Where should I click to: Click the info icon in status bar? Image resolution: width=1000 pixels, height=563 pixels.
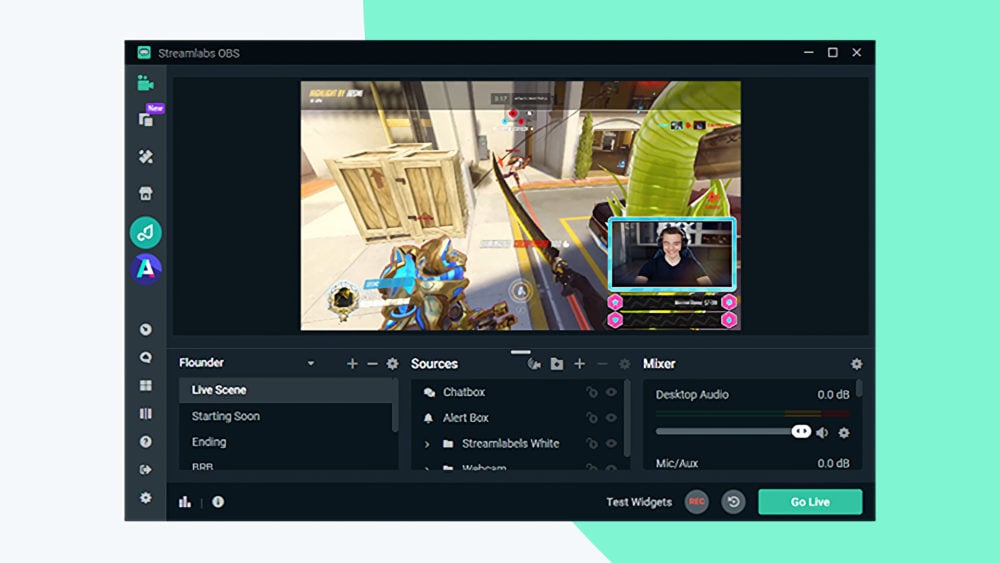(x=218, y=502)
